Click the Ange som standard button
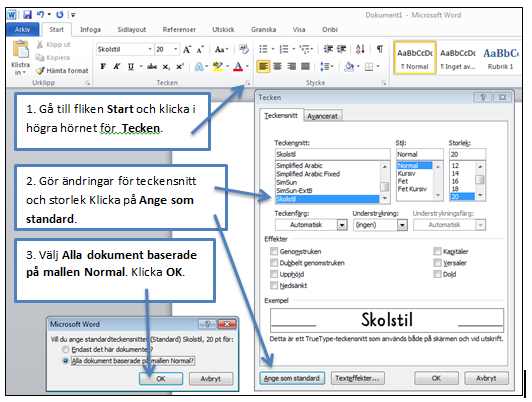Viewport: 532px width, 402px height. pos(292,378)
